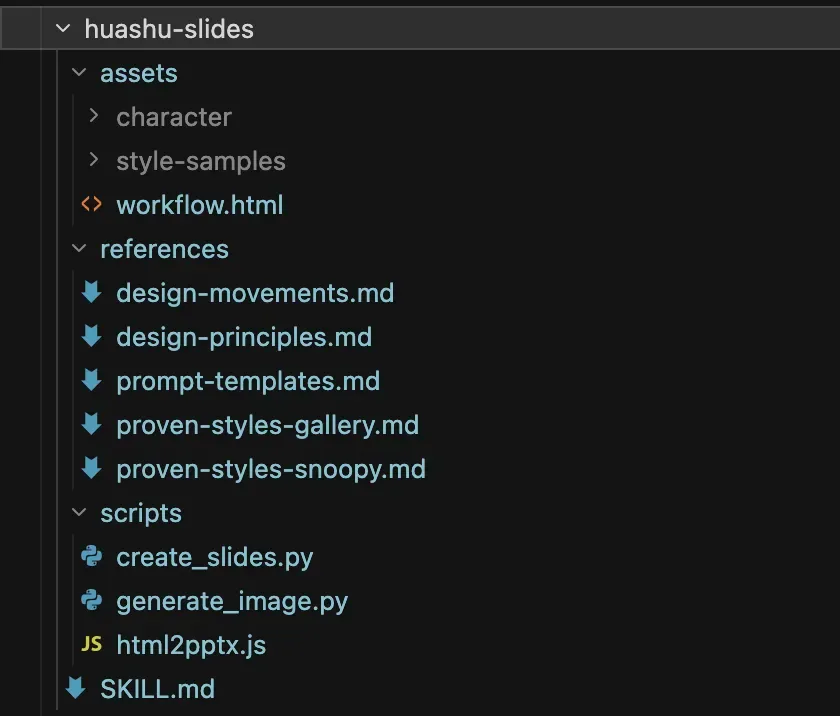The width and height of the screenshot is (840, 716).
Task: Click the Python icon beside create_slides.py
Action: (91, 556)
